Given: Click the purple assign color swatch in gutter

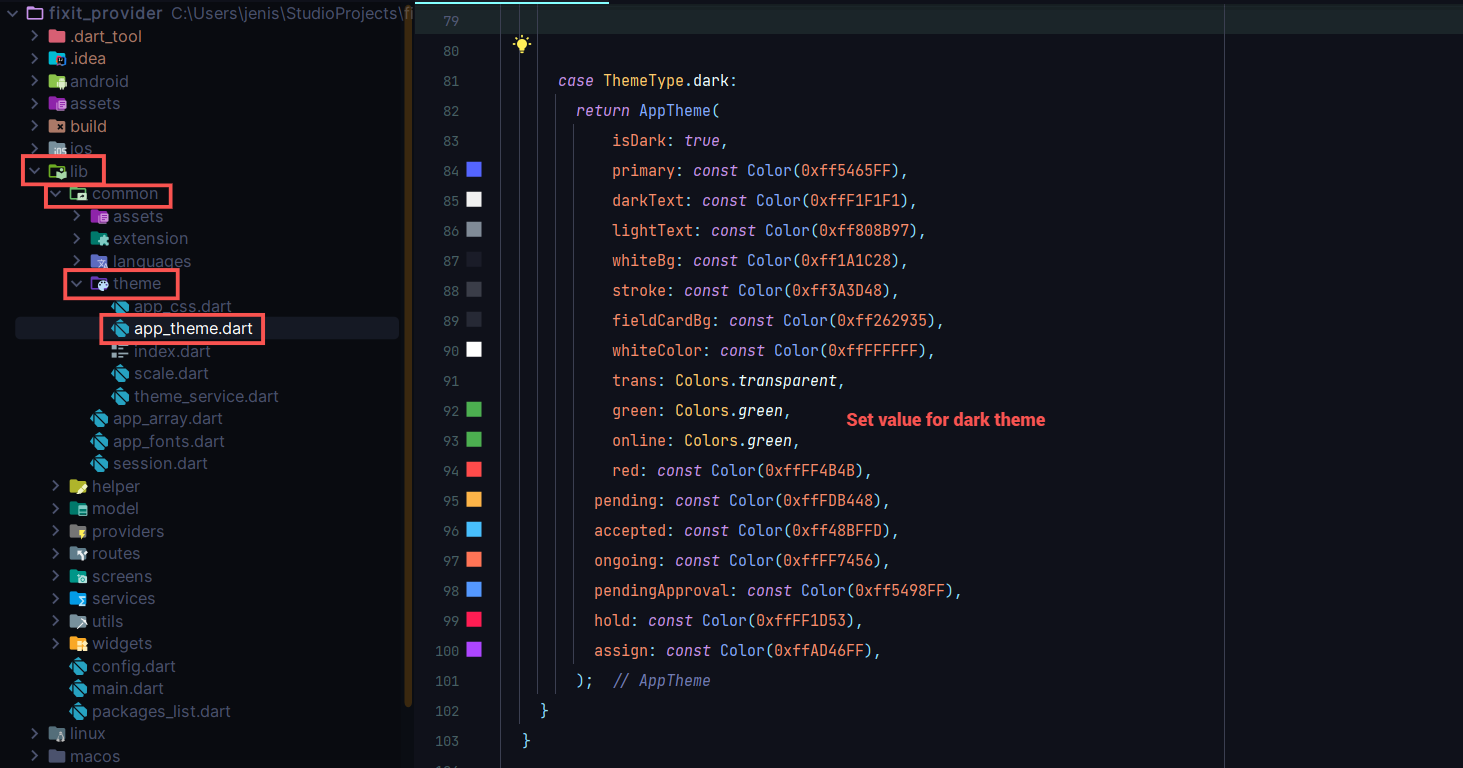Looking at the screenshot, I should (x=474, y=650).
